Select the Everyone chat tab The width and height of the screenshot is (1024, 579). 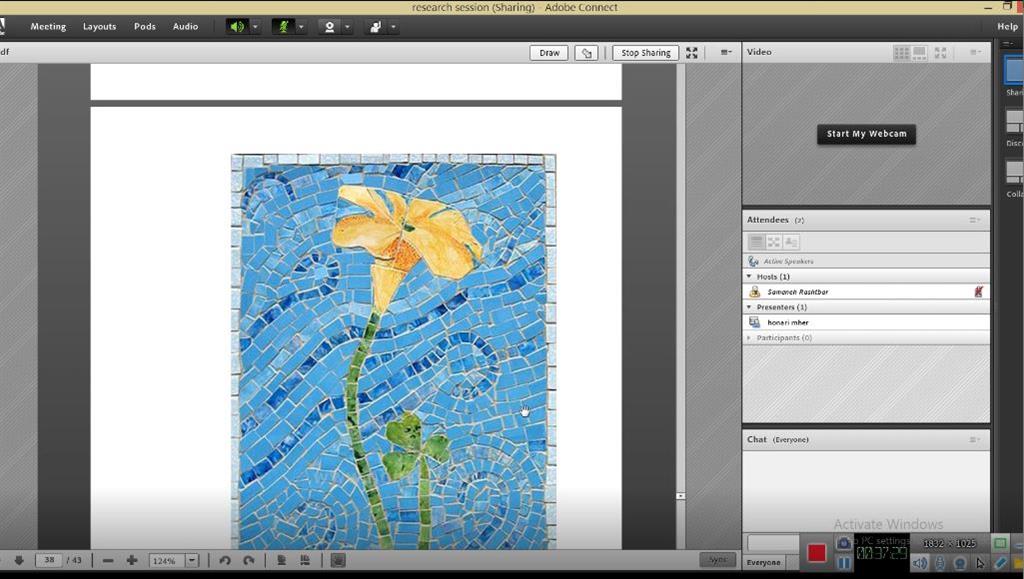[763, 563]
